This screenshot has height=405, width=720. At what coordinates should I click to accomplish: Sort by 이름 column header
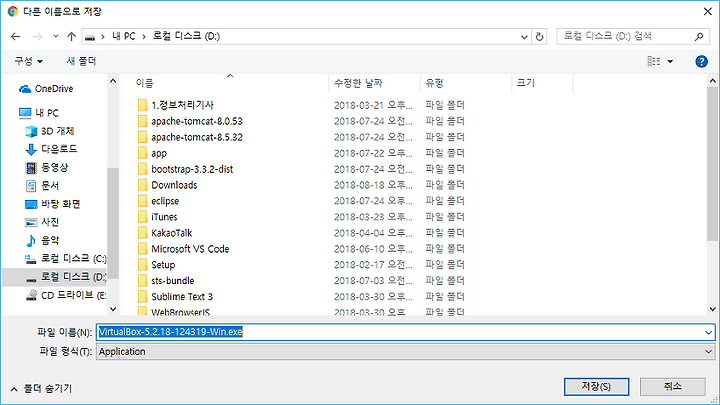144,83
